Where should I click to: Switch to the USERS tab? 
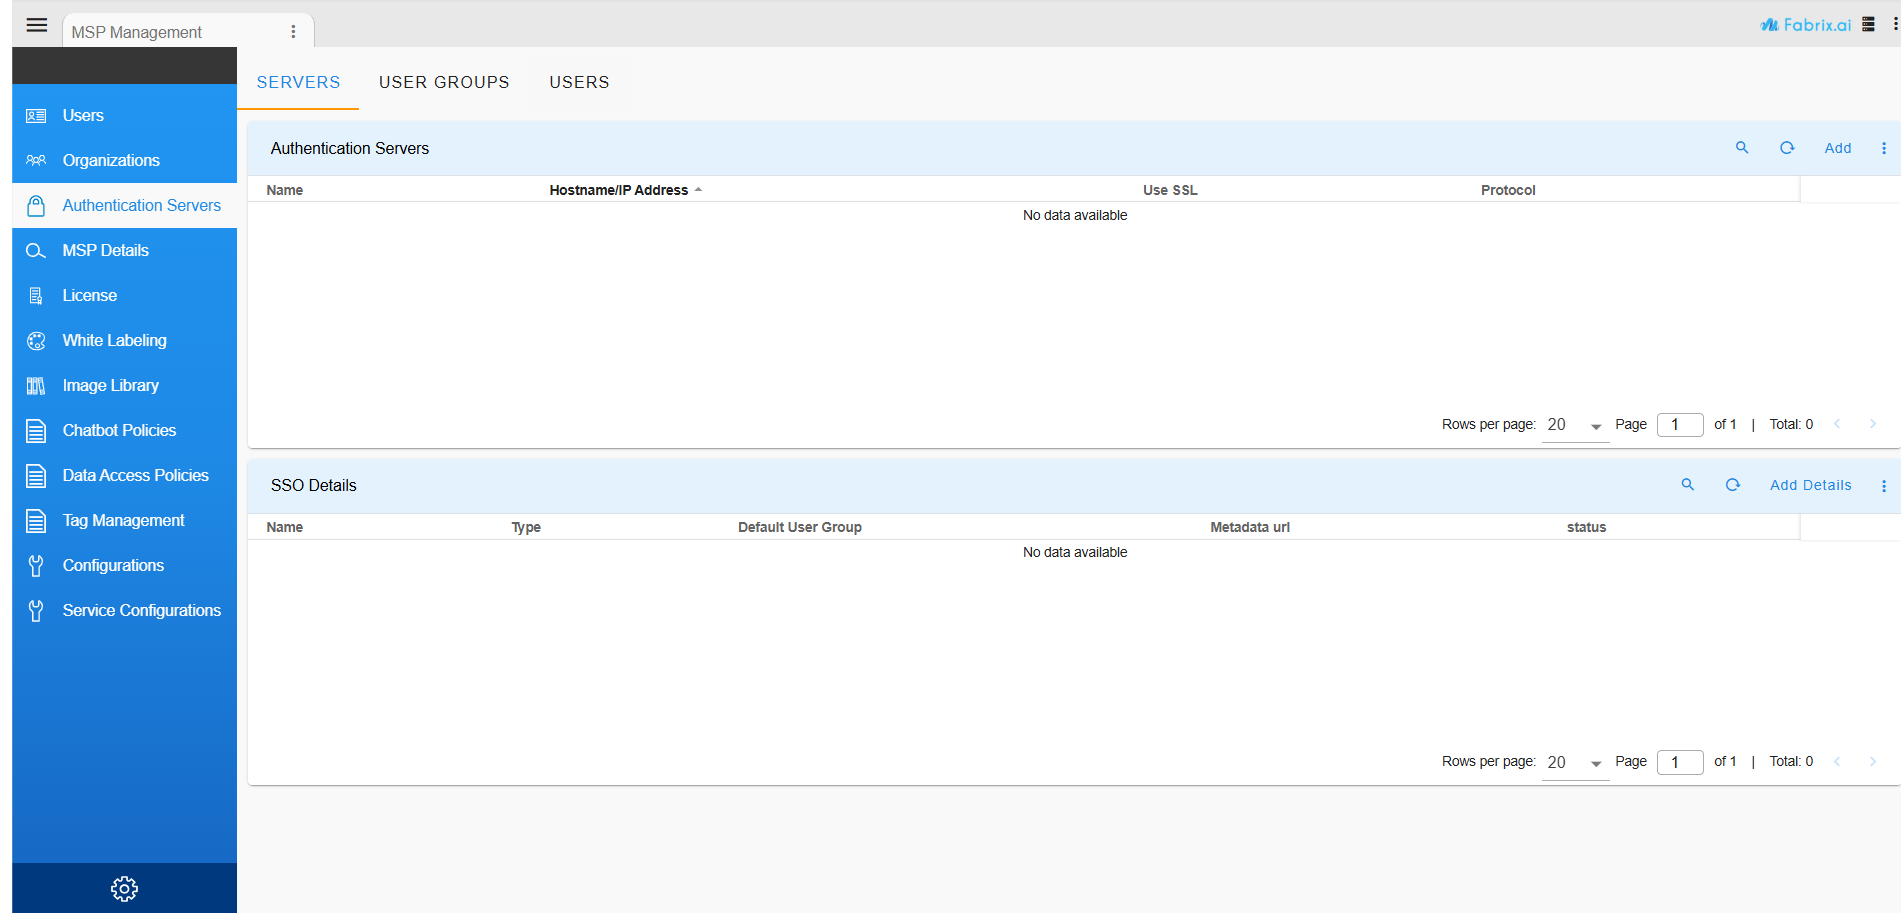(579, 82)
